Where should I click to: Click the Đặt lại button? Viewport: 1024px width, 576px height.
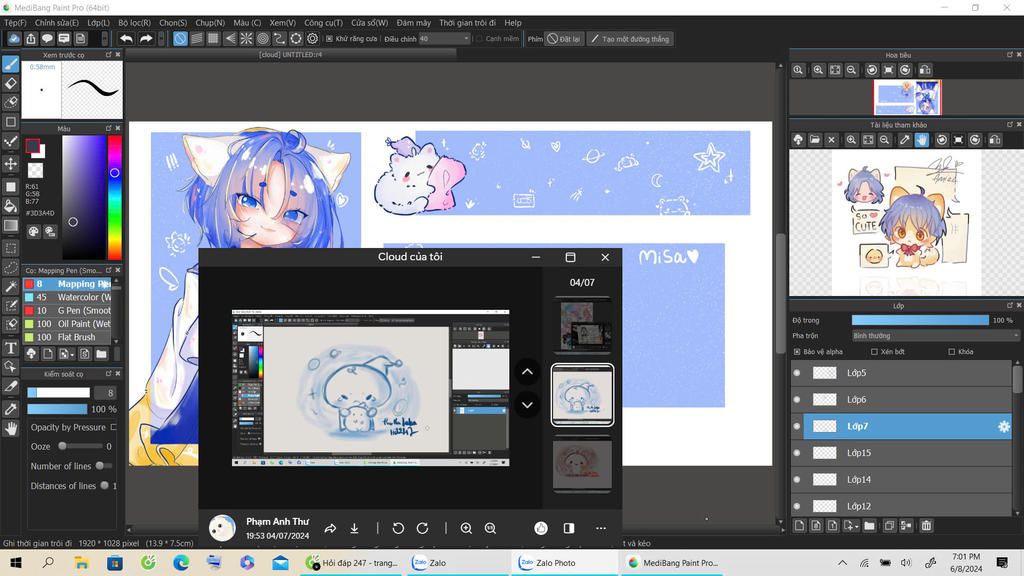point(564,39)
